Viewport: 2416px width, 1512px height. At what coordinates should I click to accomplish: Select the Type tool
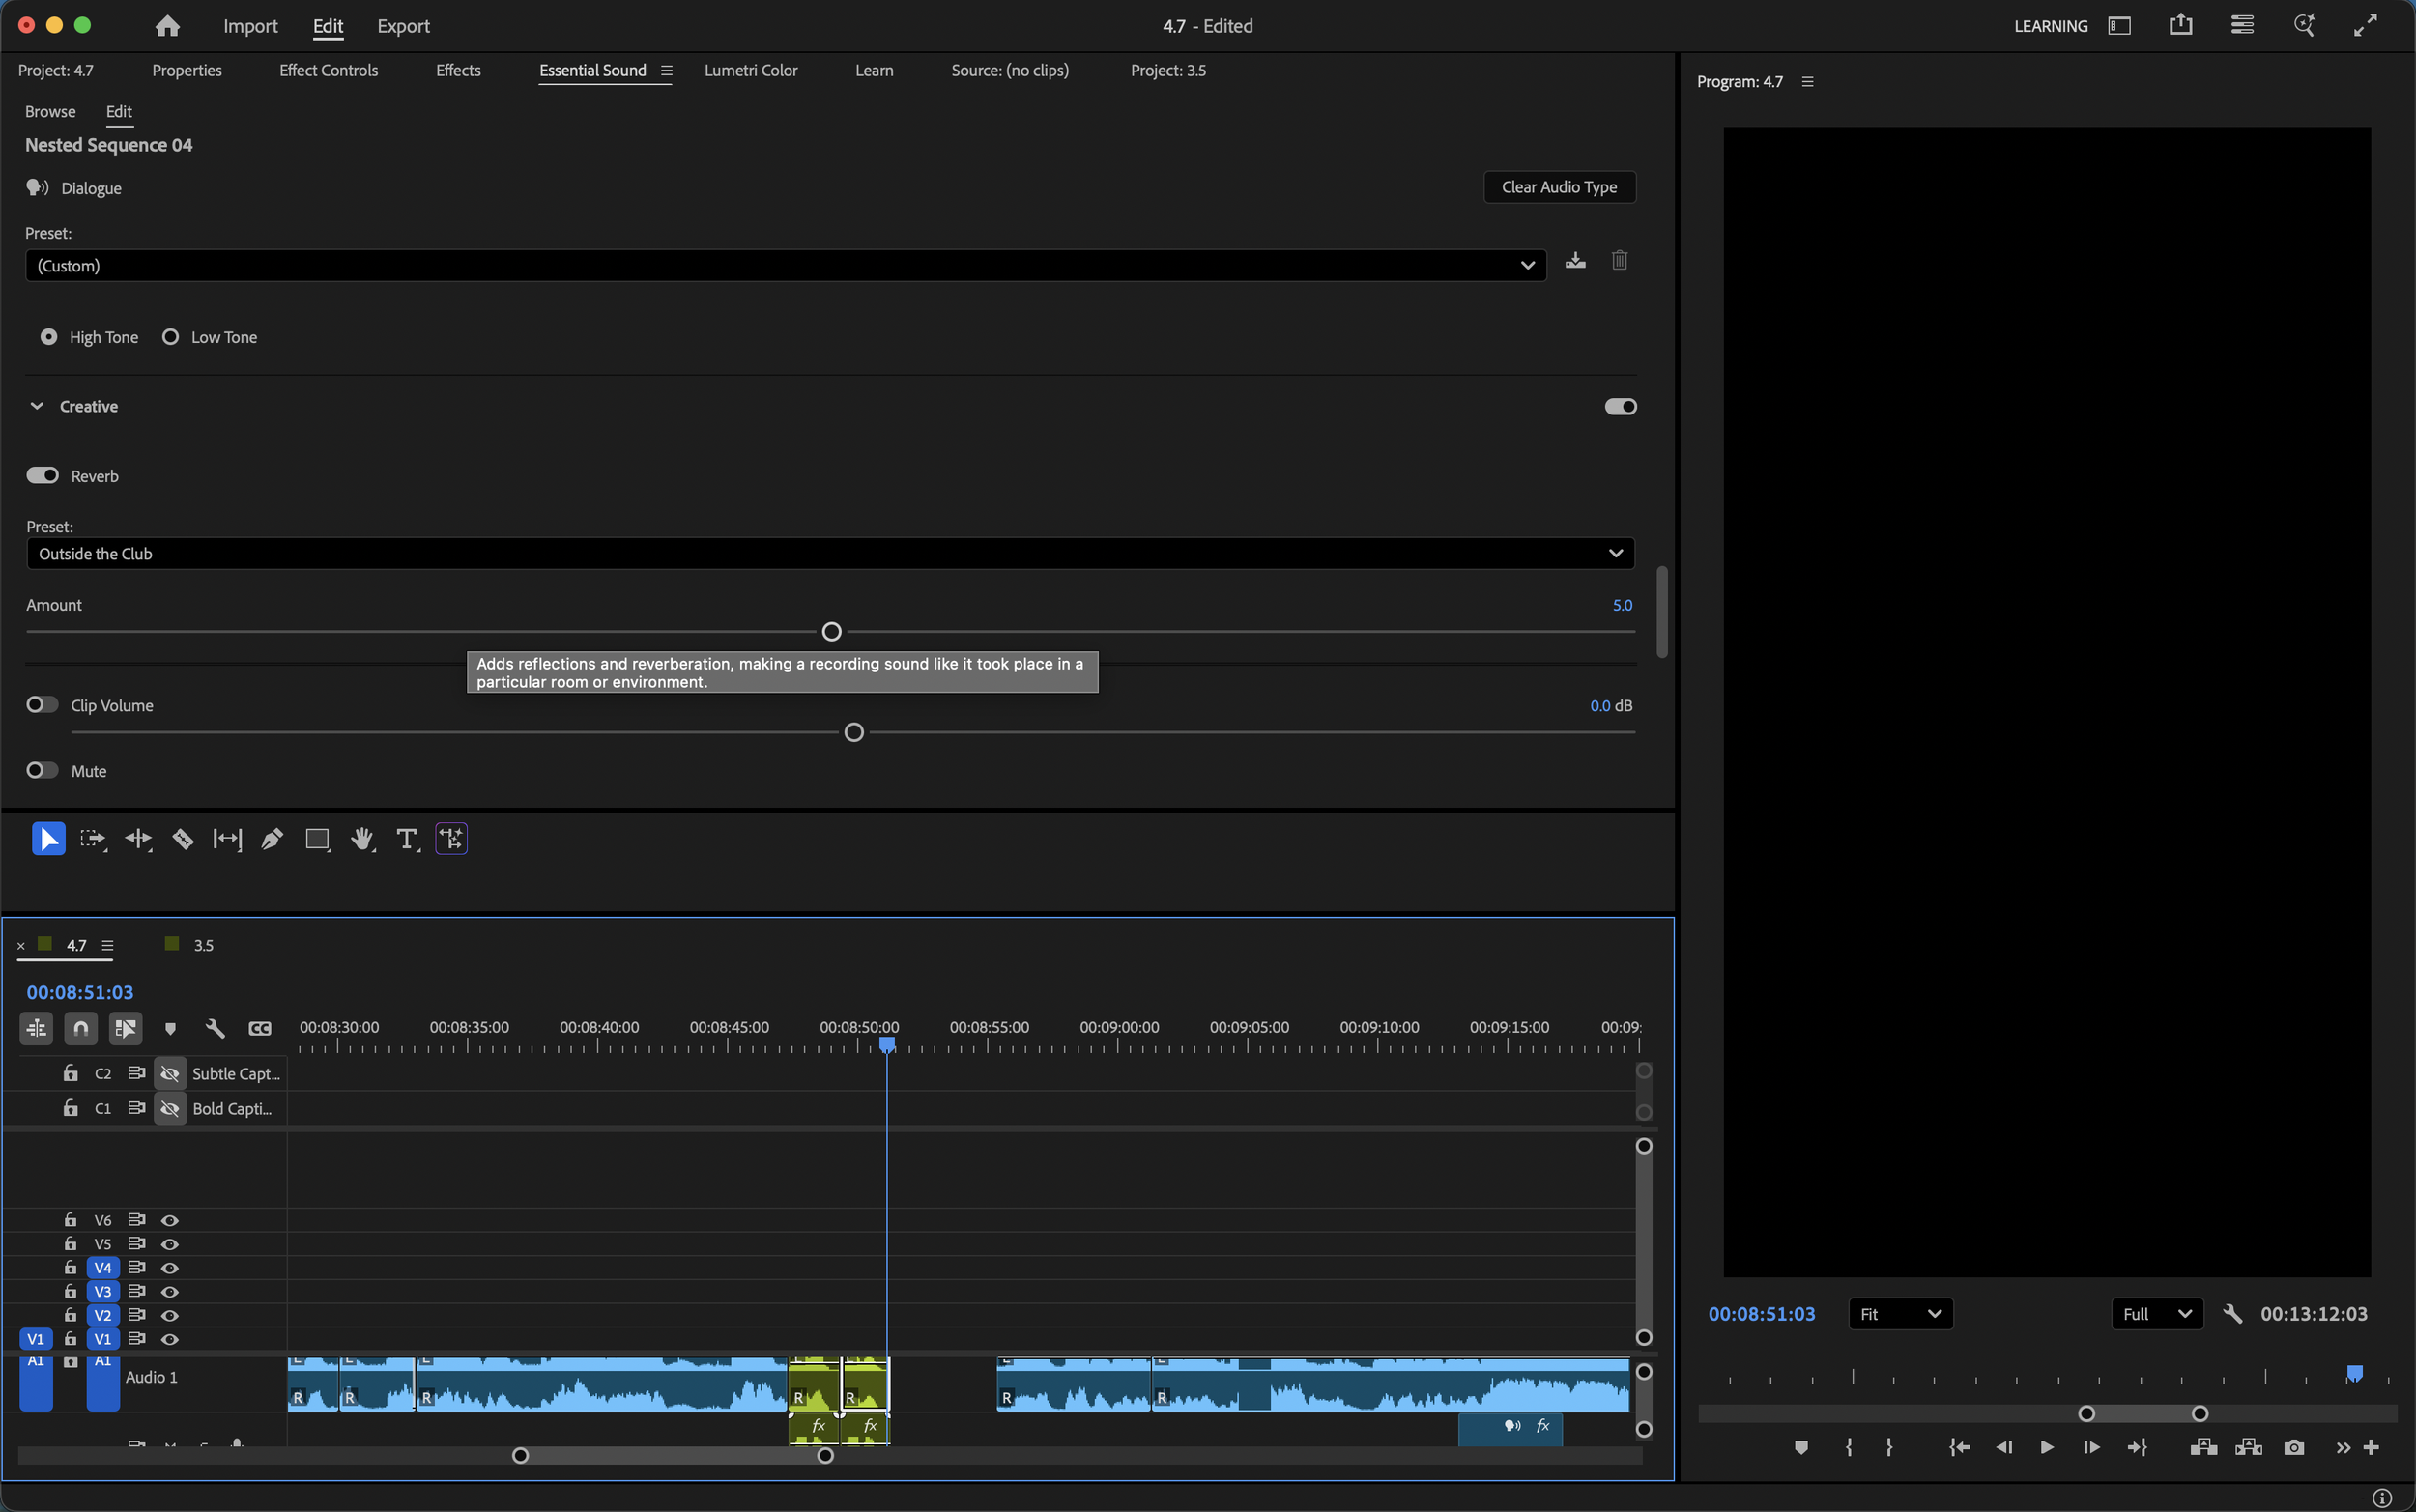click(x=406, y=838)
